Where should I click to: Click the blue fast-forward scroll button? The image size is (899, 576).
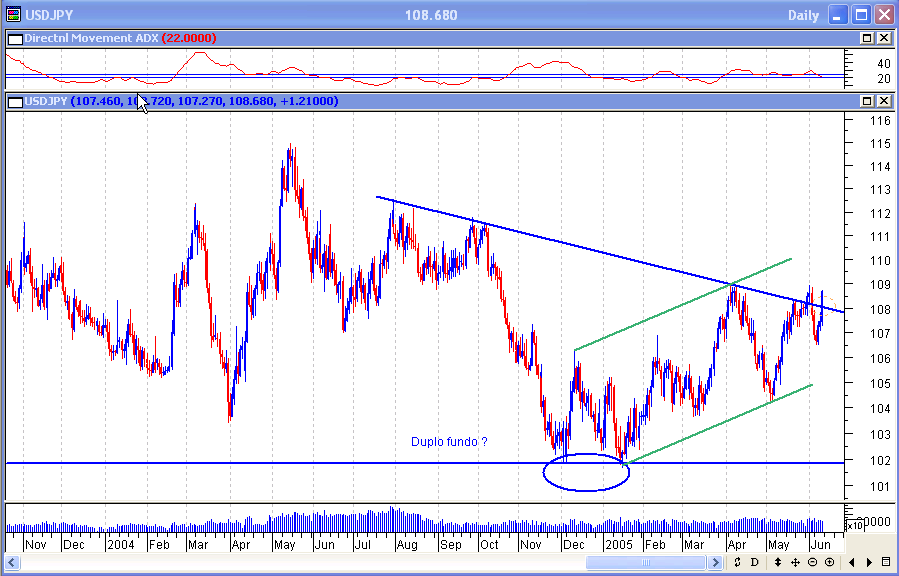click(715, 563)
